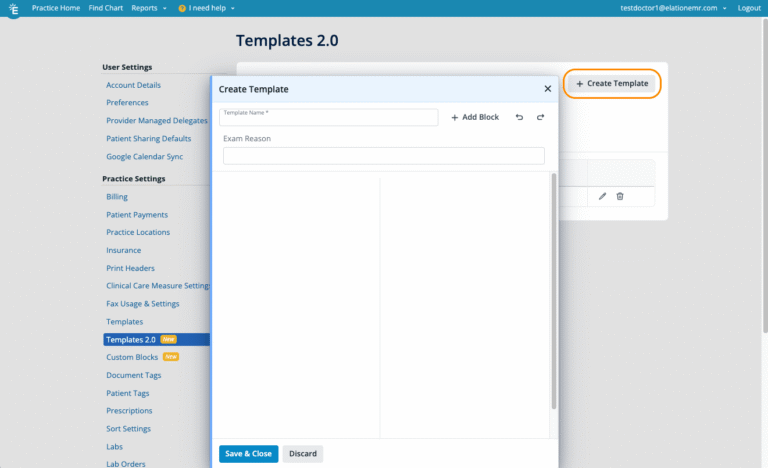Open Patient Tags settings
Screen dimensions: 768x468
(128, 393)
